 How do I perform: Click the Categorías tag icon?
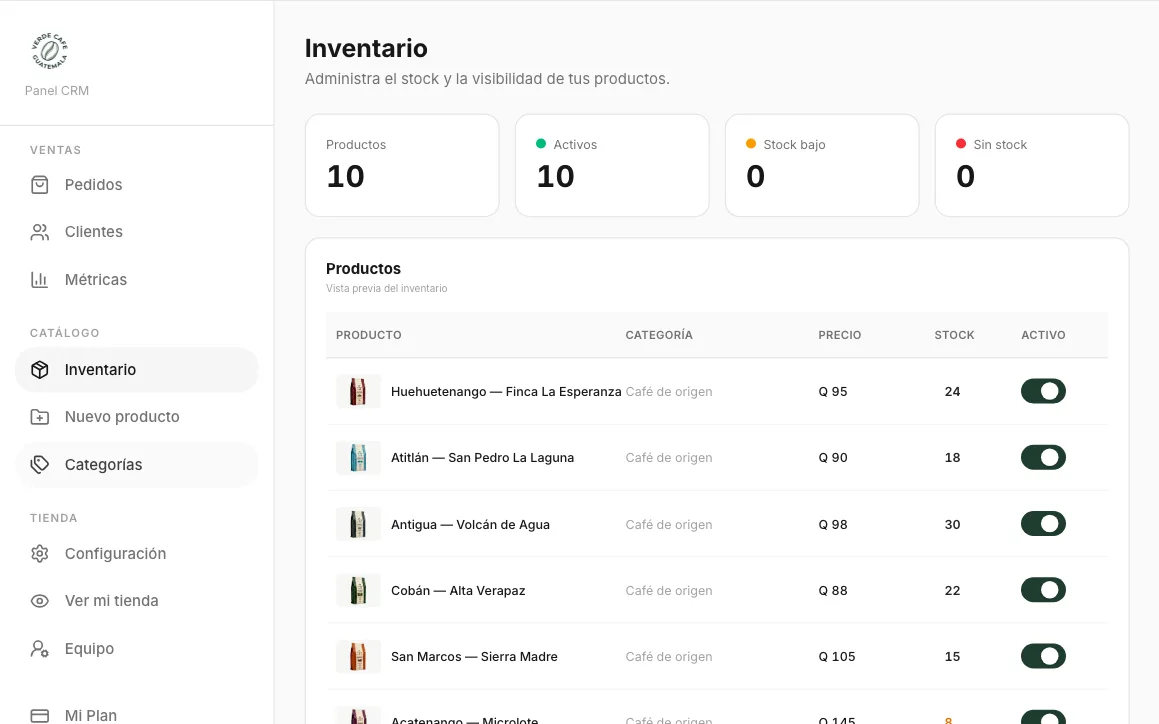pos(40,464)
